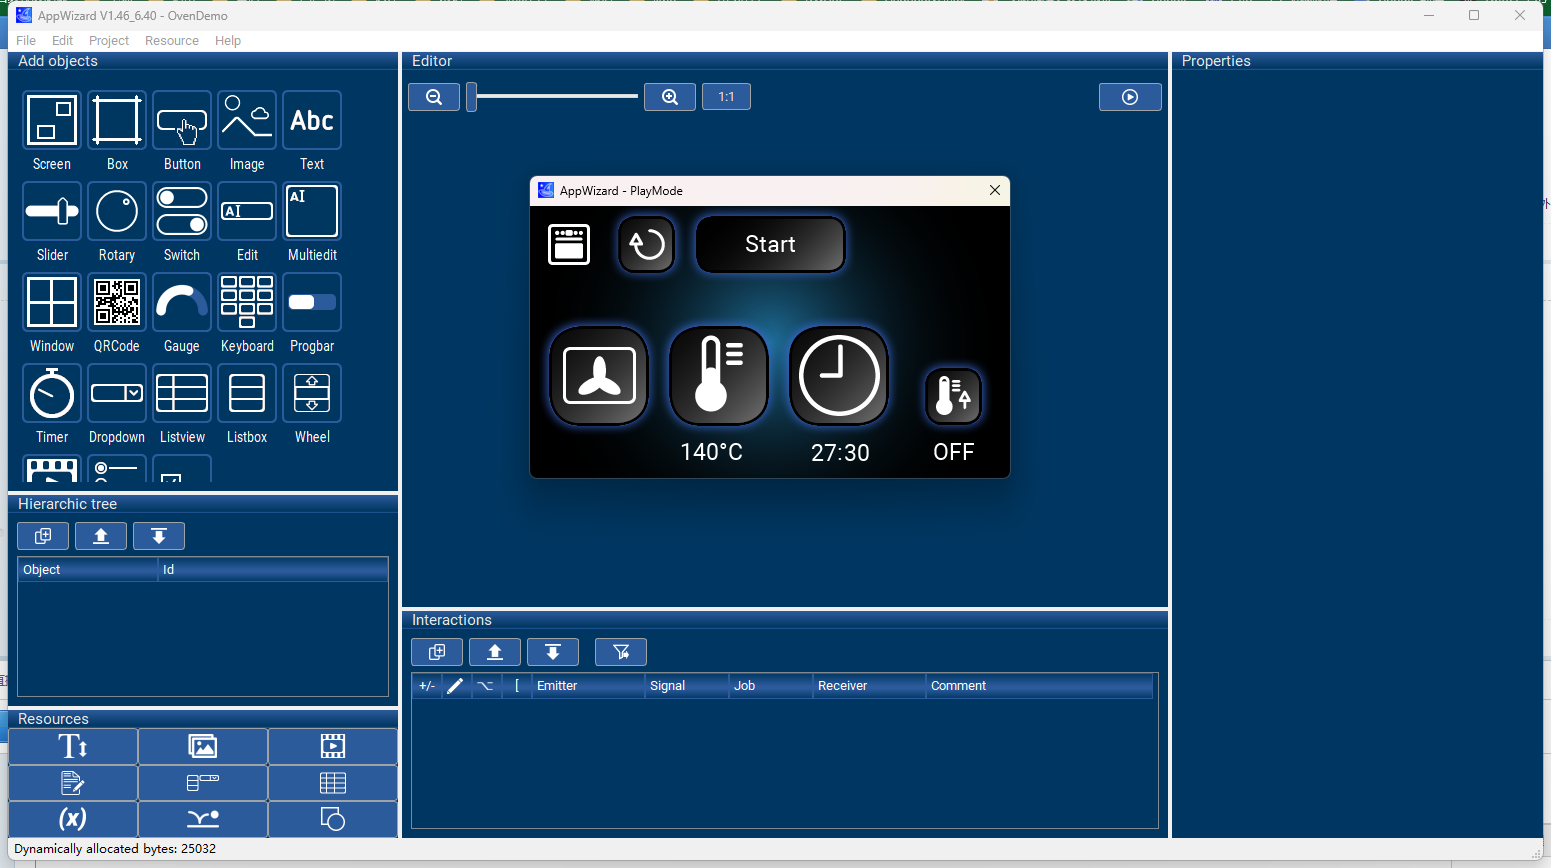The width and height of the screenshot is (1551, 868).
Task: Add a Multiedit object
Action: pyautogui.click(x=312, y=211)
